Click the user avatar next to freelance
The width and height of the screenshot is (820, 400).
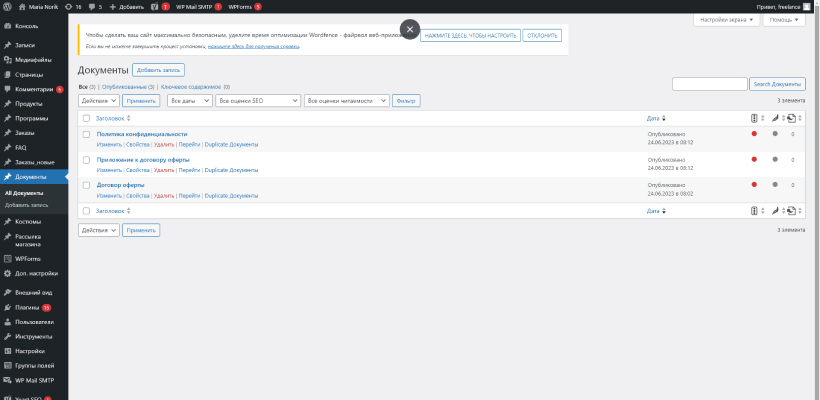click(x=804, y=6)
